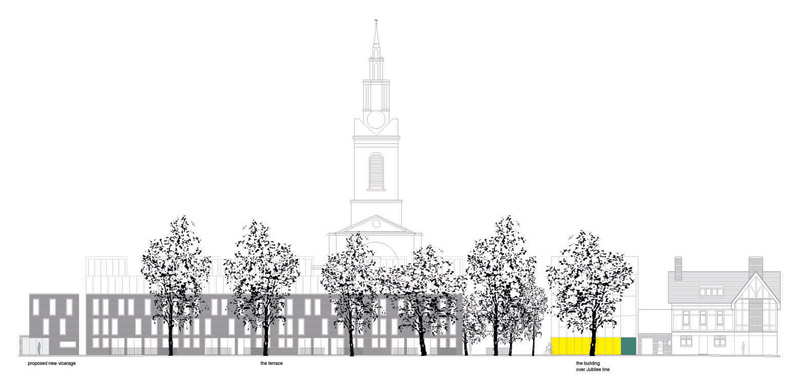Click the church's triangular pediment

click(x=376, y=225)
